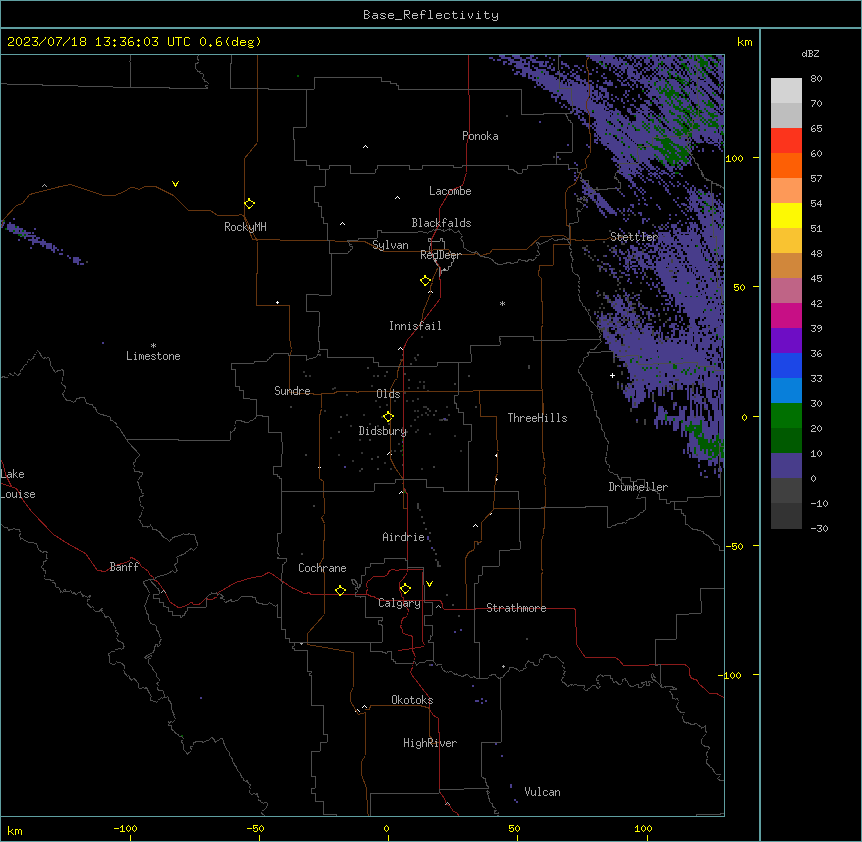This screenshot has height=842, width=862.
Task: Click the yellow diamond marker in Calgary
Action: click(405, 589)
